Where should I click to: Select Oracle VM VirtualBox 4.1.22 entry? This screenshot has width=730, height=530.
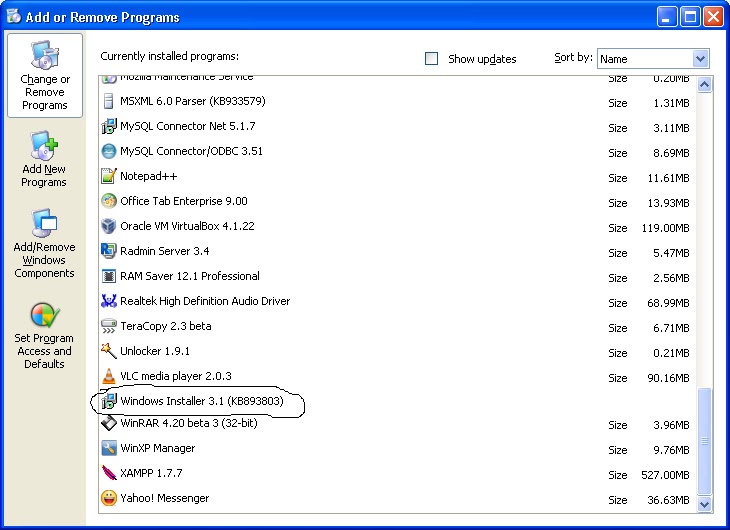[x=396, y=226]
